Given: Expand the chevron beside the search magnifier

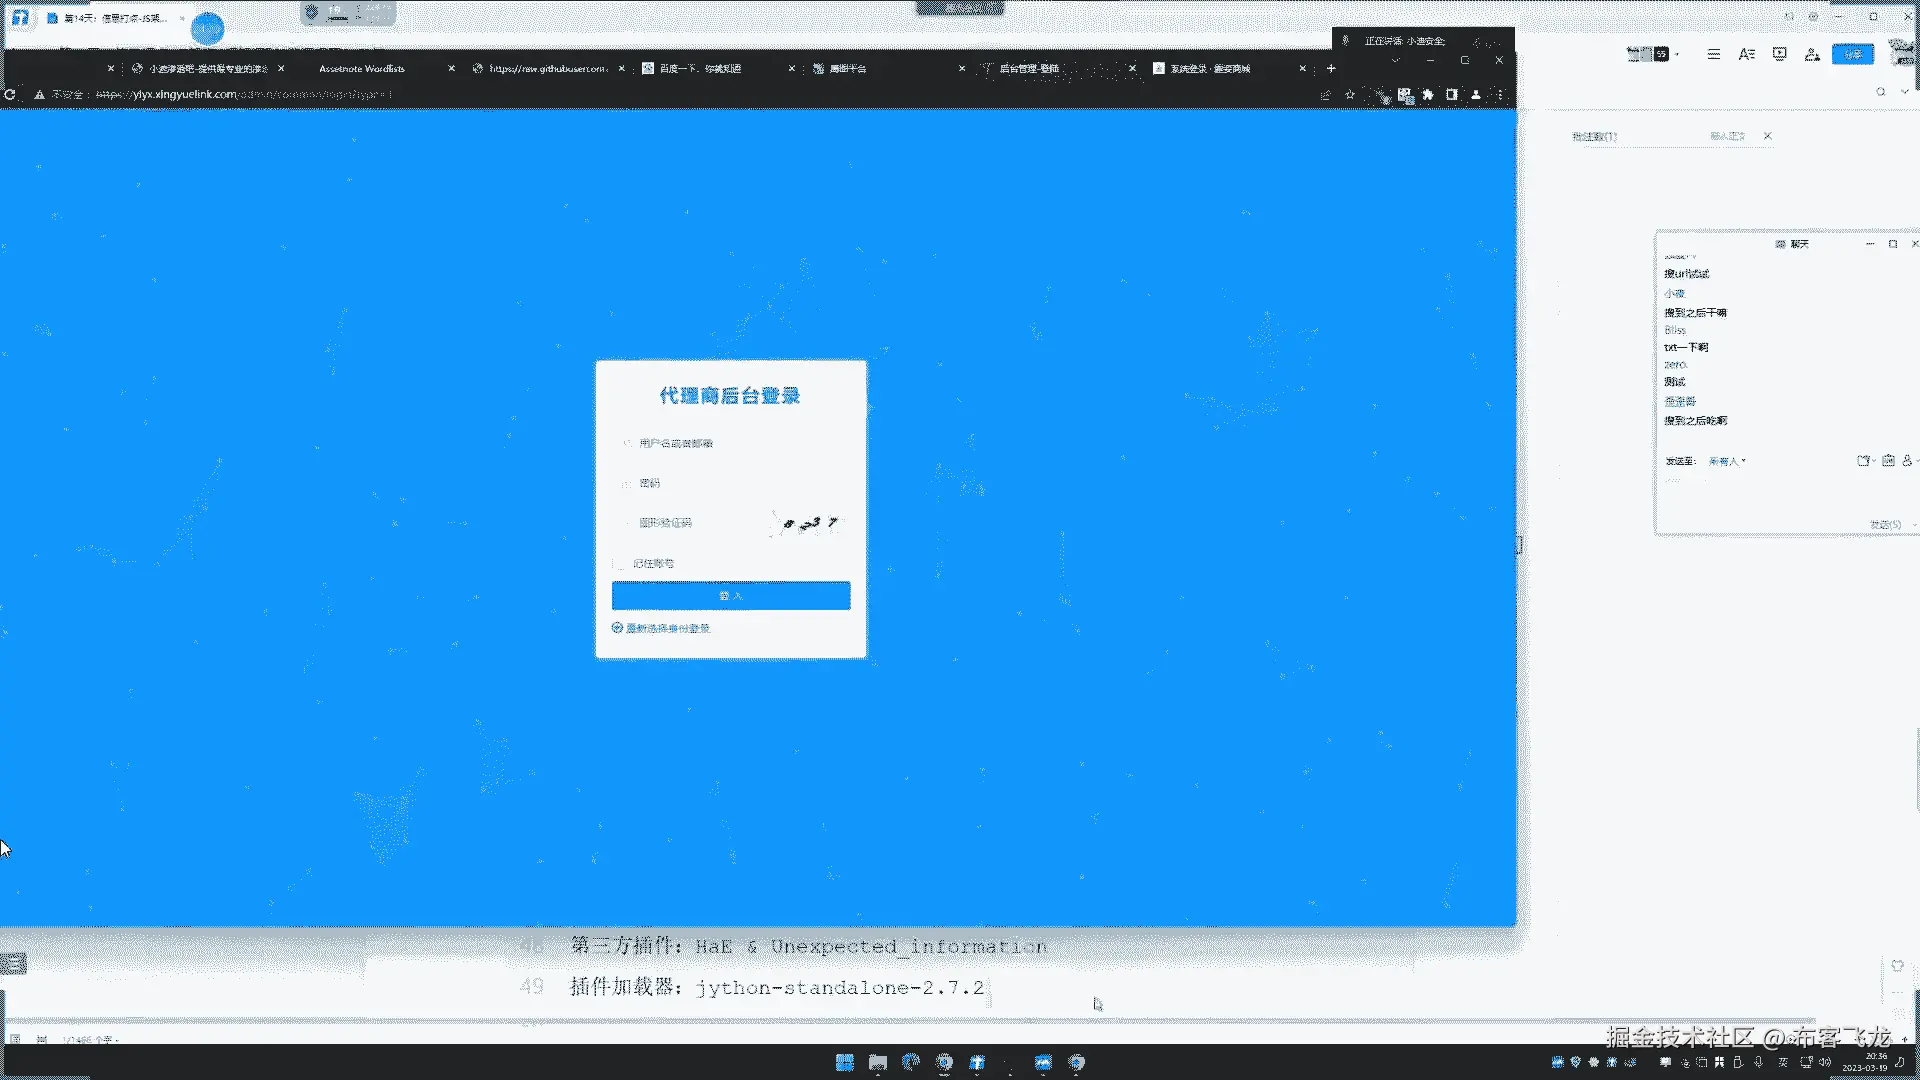Looking at the screenshot, I should (x=1905, y=92).
